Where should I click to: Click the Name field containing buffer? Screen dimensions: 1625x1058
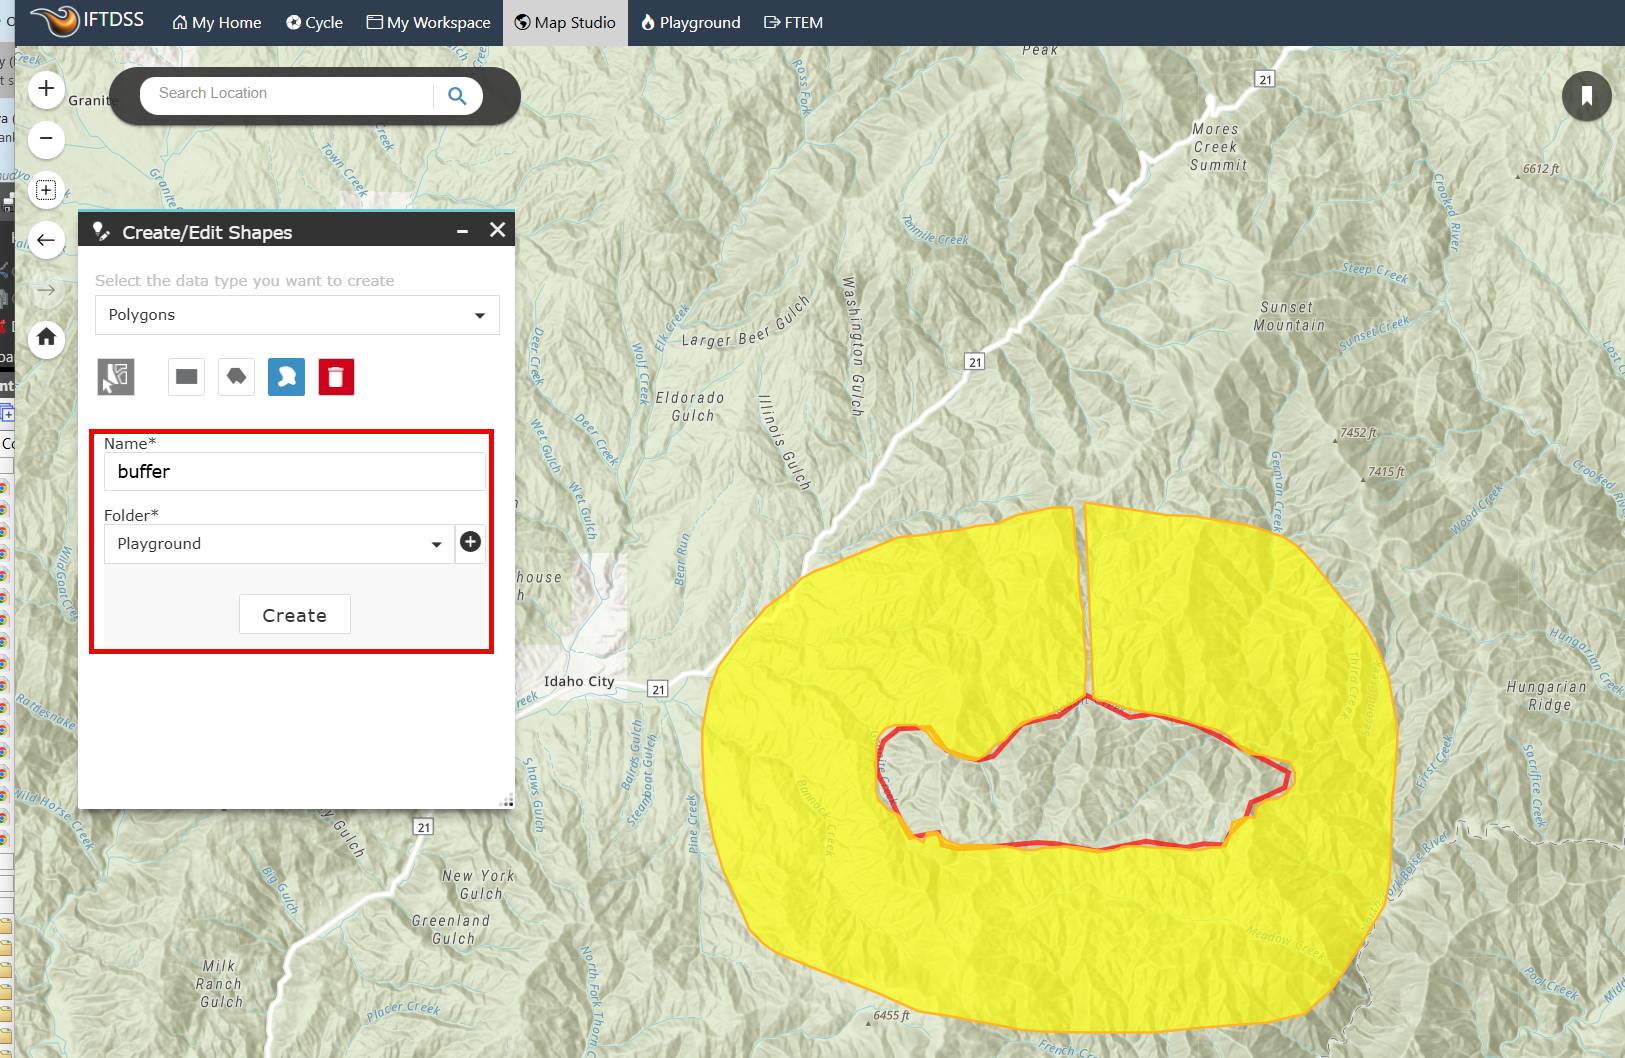click(295, 472)
